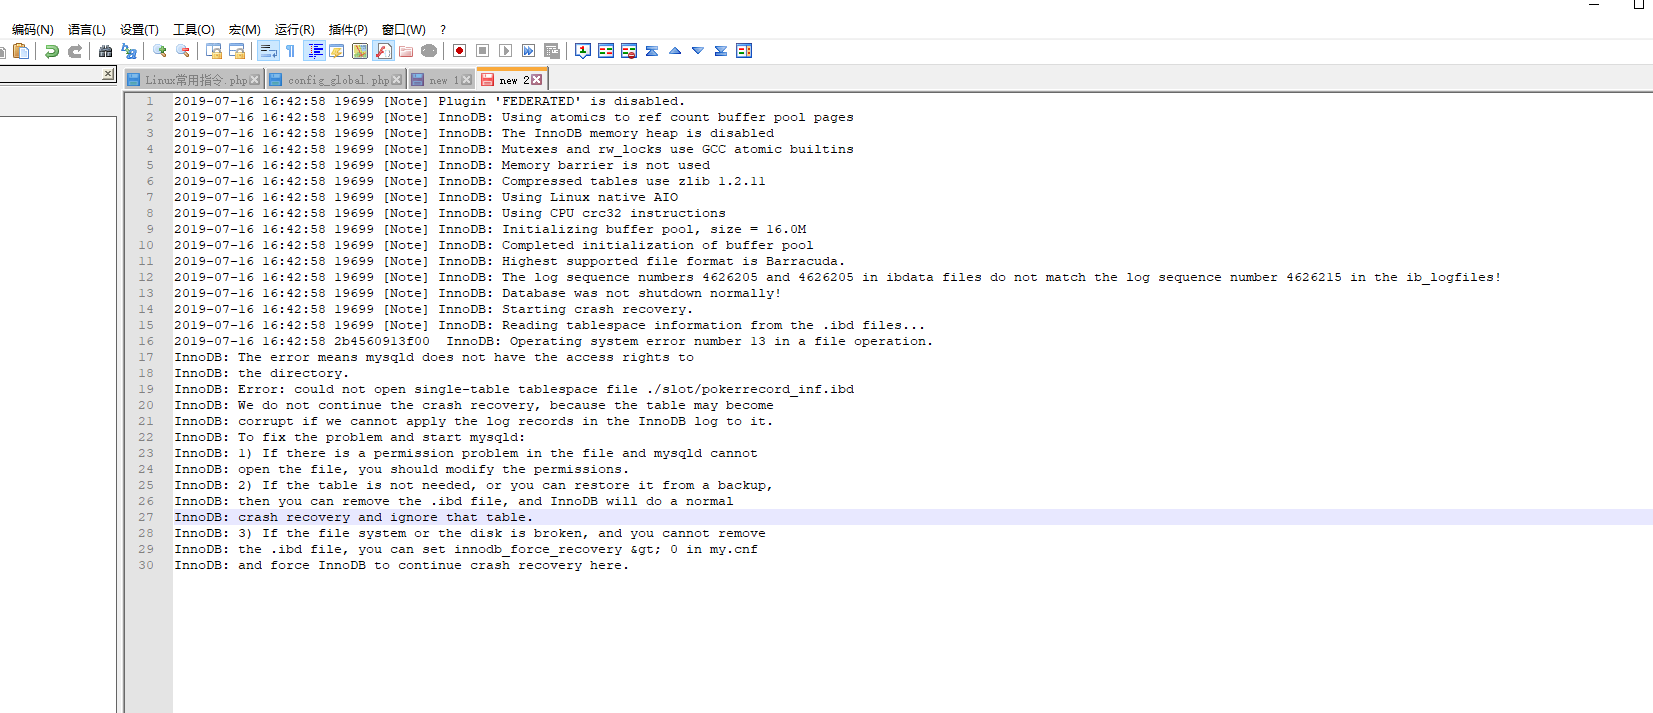Jump to first difference icon
Viewport: 1653px width, 713px height.
point(652,51)
